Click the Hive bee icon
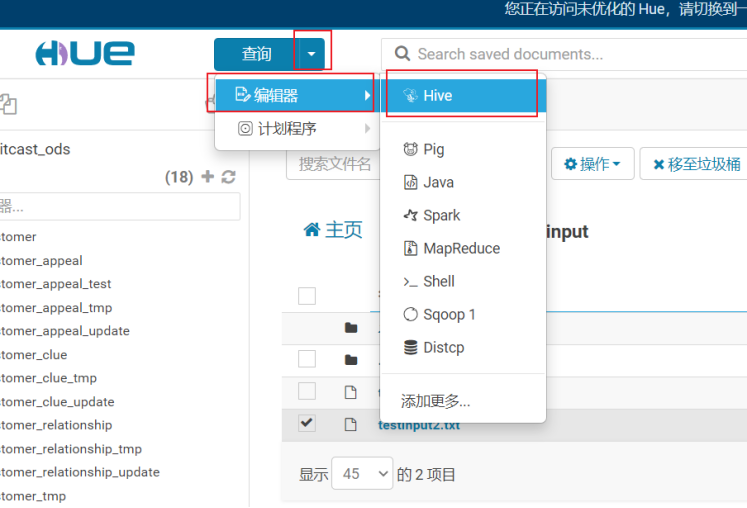The image size is (747, 508). [410, 95]
